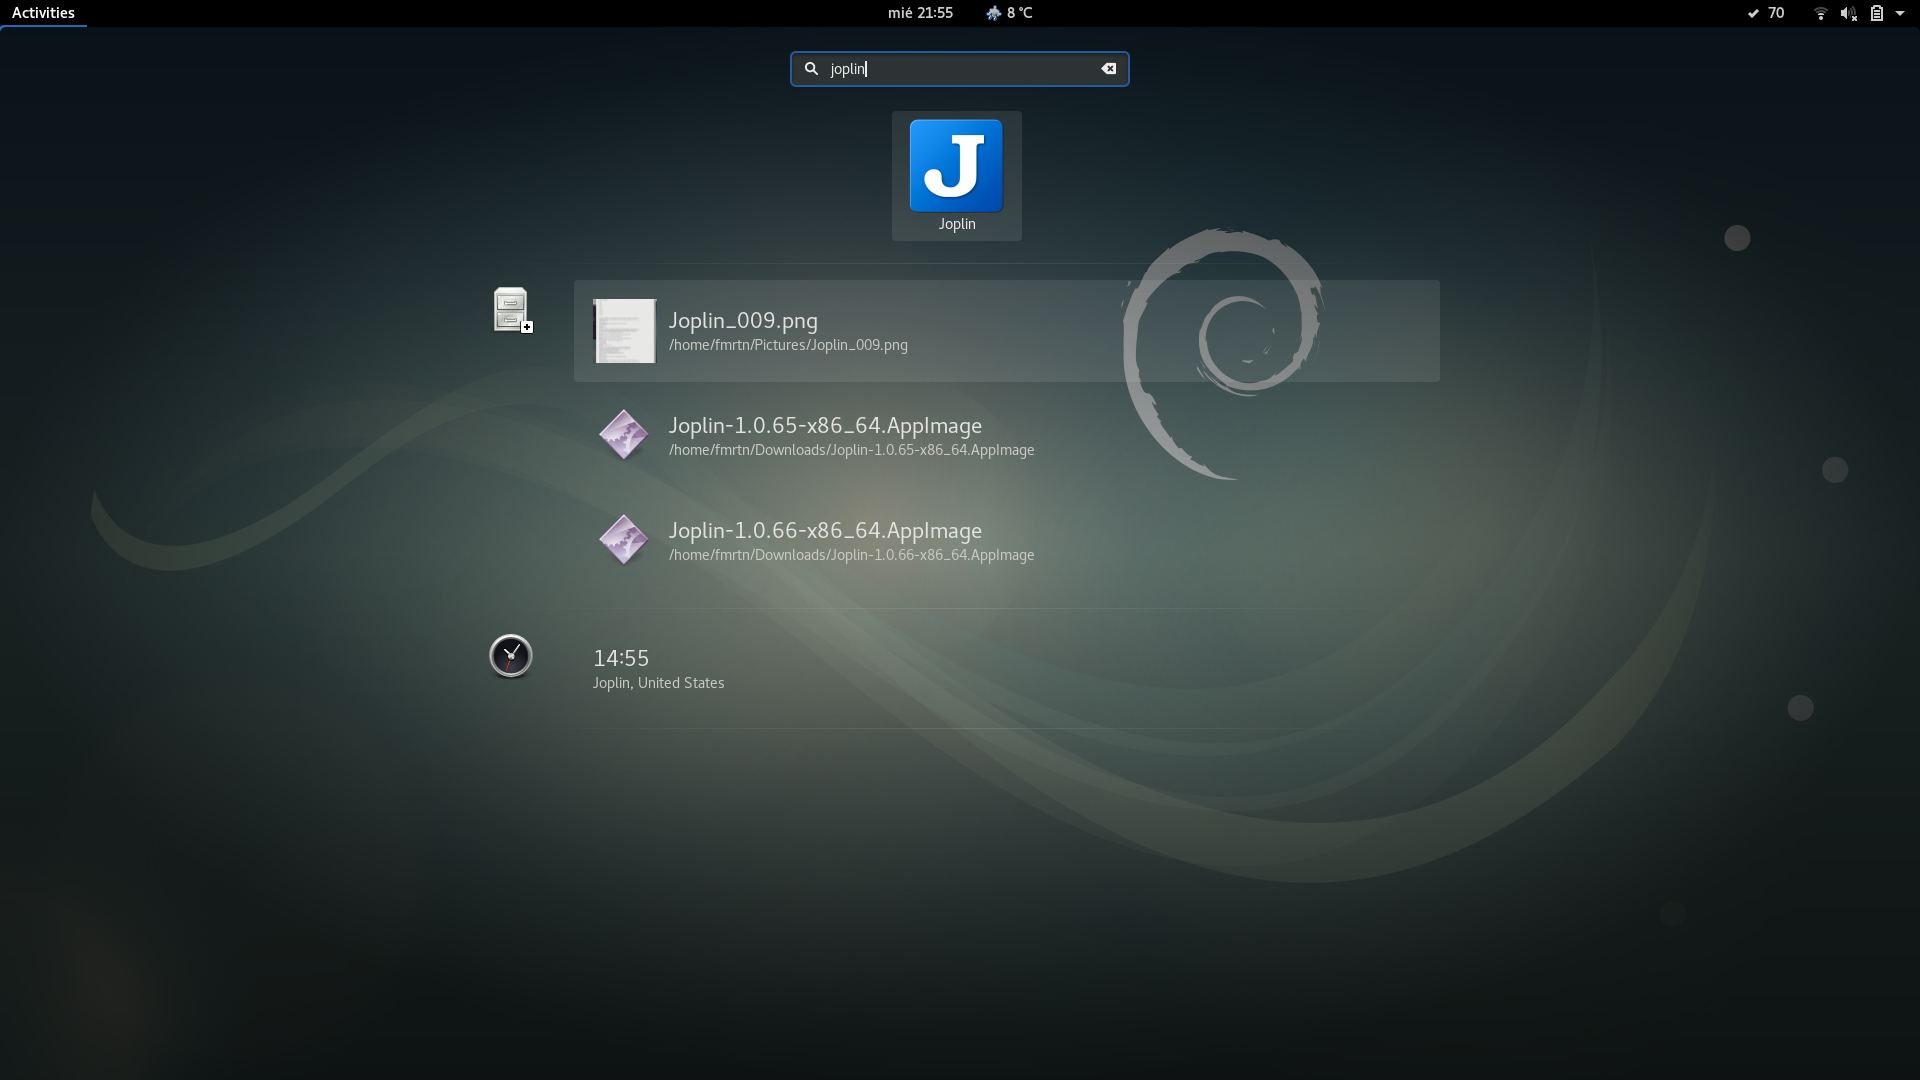Select the Joplin, United States world clock entry
The width and height of the screenshot is (1920, 1080).
(658, 683)
